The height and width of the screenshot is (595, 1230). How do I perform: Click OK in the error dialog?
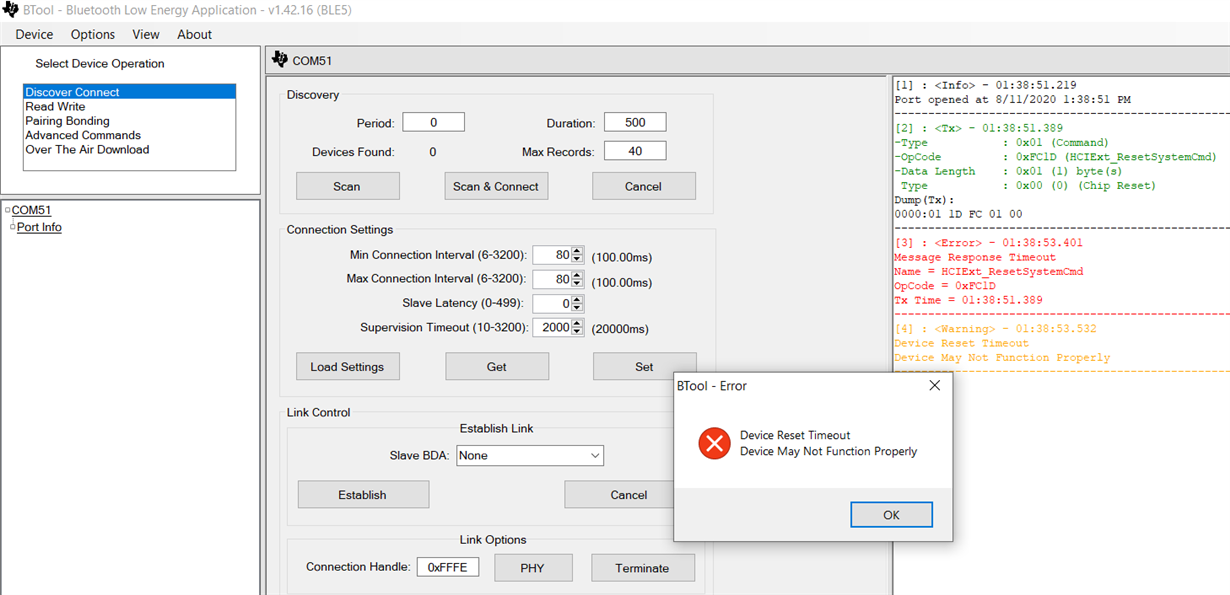pyautogui.click(x=891, y=515)
